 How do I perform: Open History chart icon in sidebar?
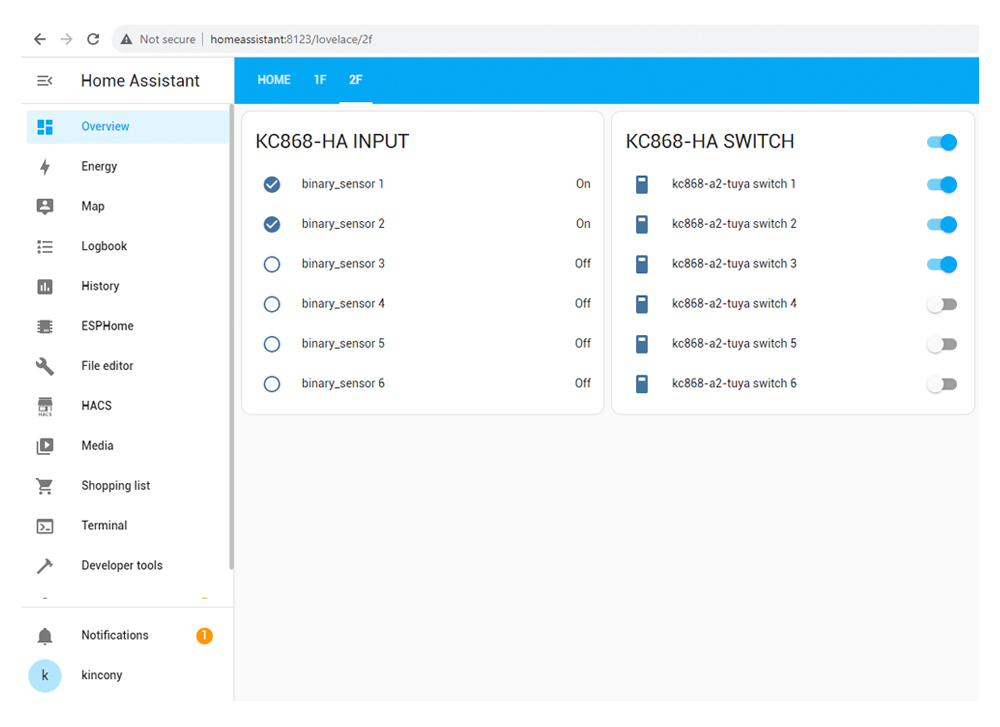point(45,287)
